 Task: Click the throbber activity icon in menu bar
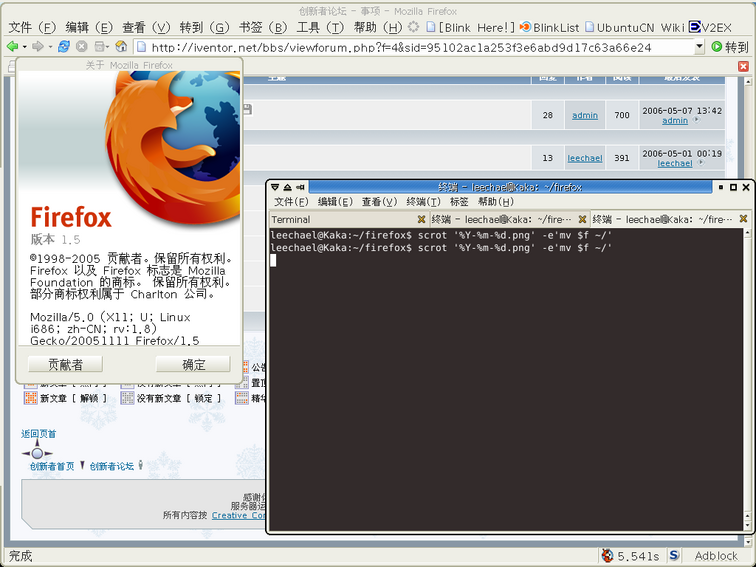pyautogui.click(x=413, y=27)
